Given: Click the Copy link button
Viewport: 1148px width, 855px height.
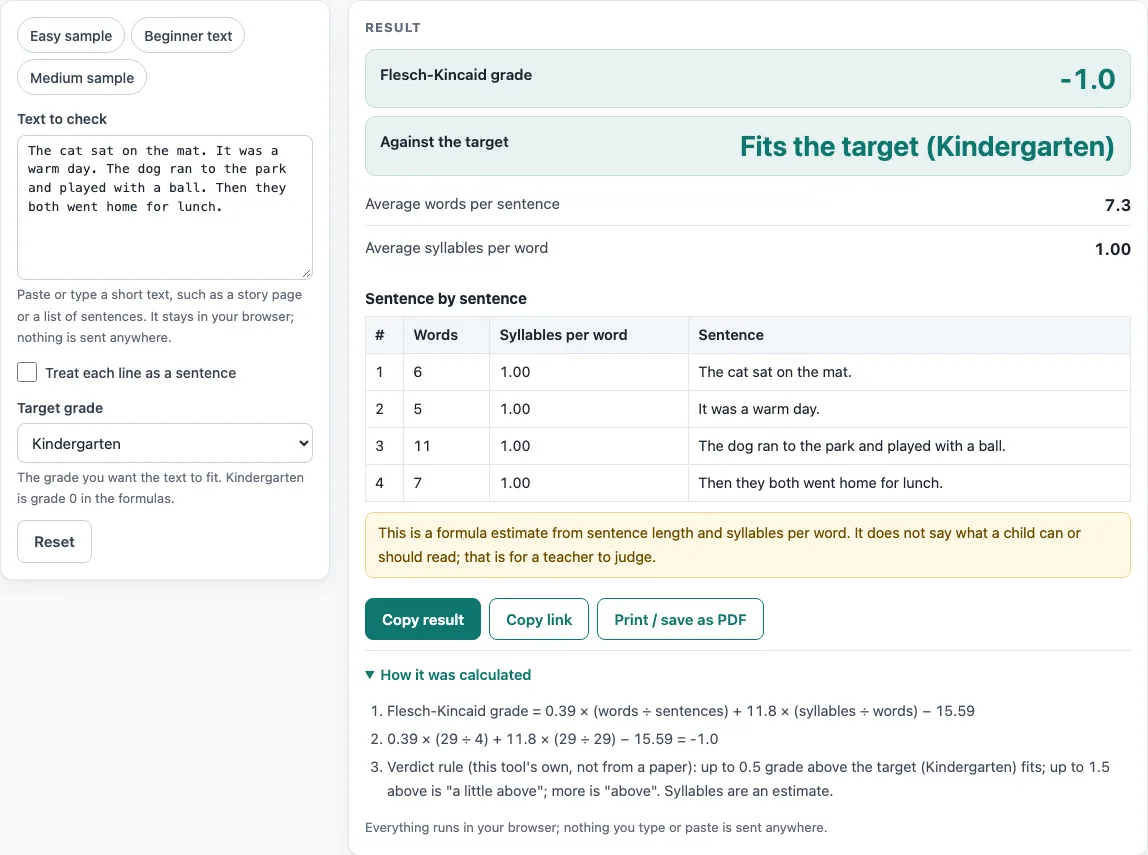Looking at the screenshot, I should click(x=539, y=619).
